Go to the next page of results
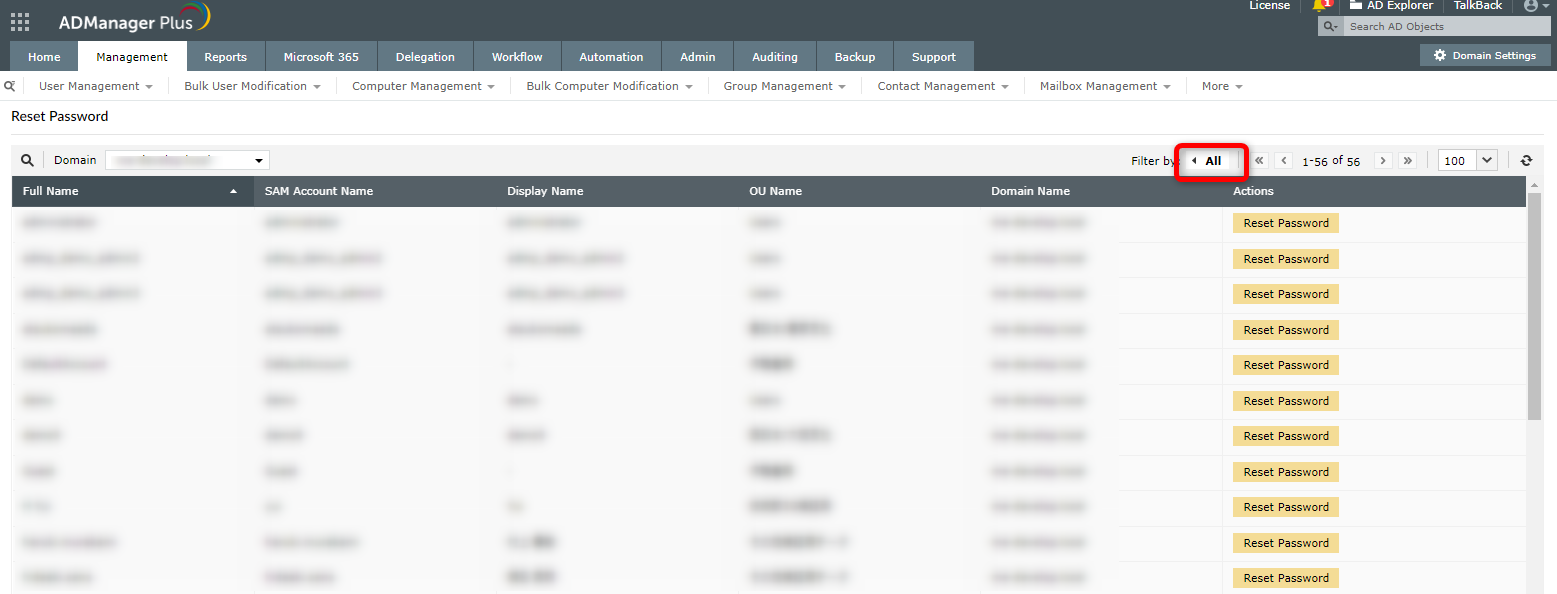The height and width of the screenshot is (594, 1557). point(1384,160)
